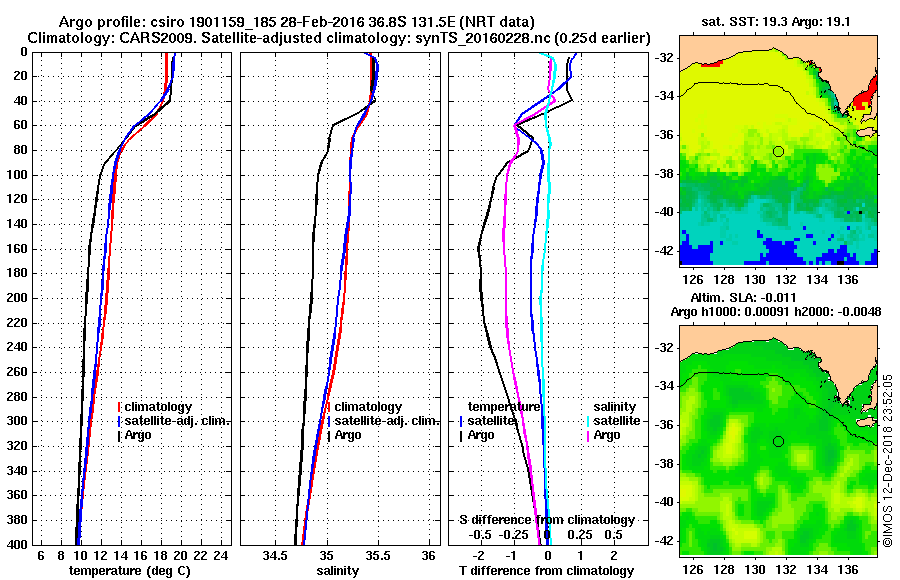Click the temperature (deg C) axis label

click(x=130, y=571)
